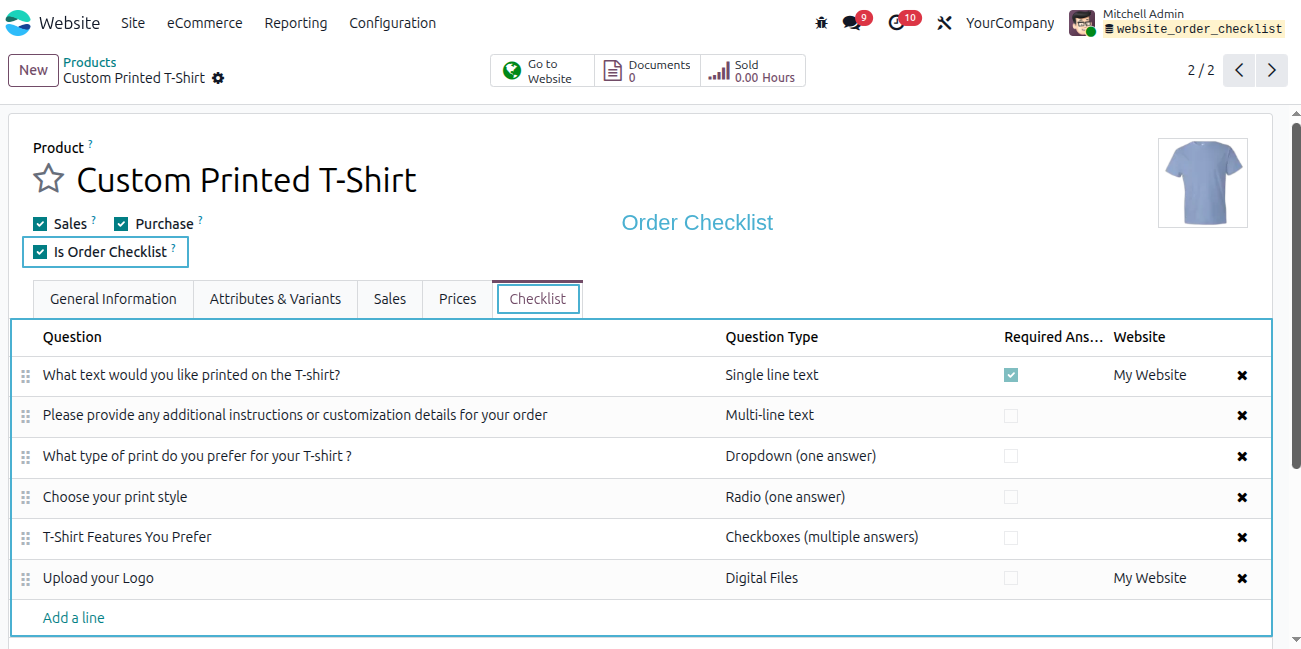Mark the product as favorite with star
This screenshot has height=649, width=1301.
[48, 179]
